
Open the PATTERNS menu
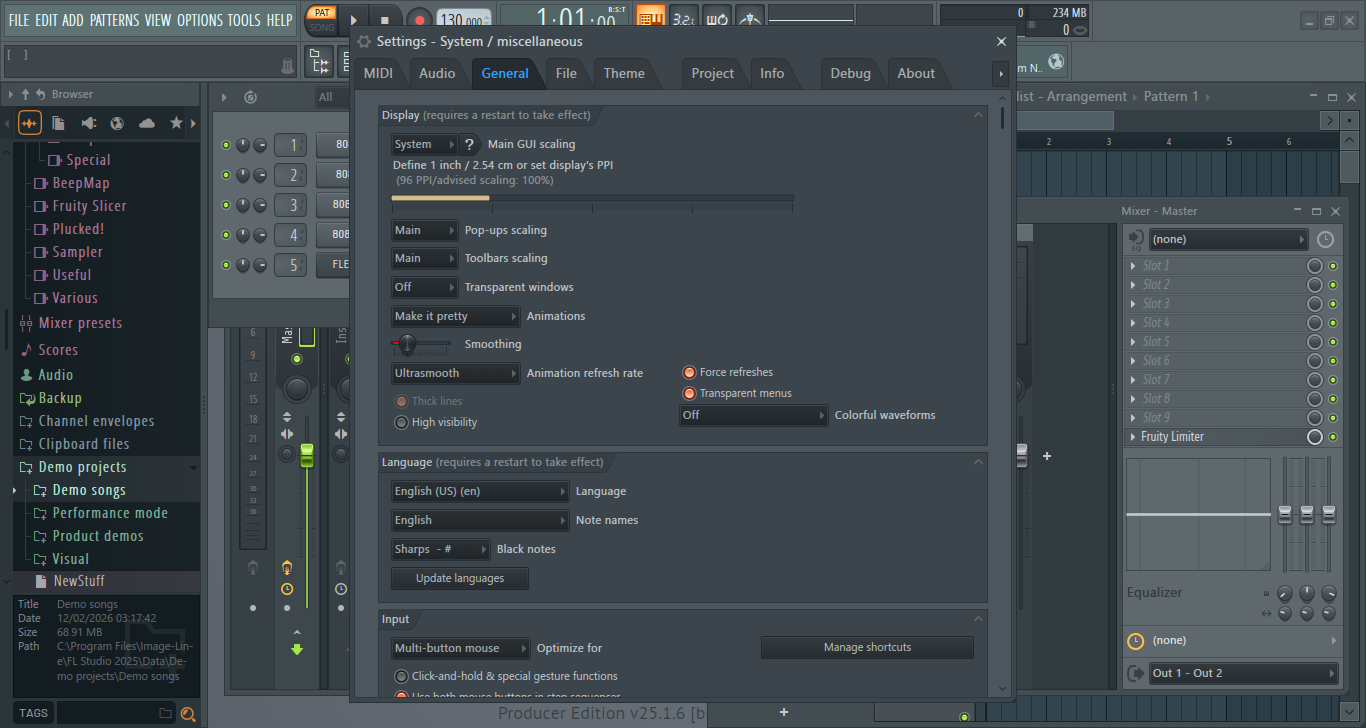(114, 20)
